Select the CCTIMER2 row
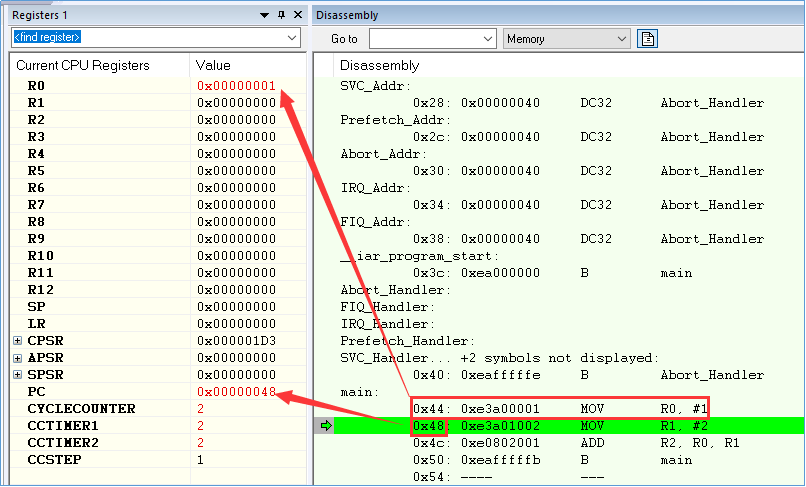The height and width of the screenshot is (487, 806). pos(158,442)
